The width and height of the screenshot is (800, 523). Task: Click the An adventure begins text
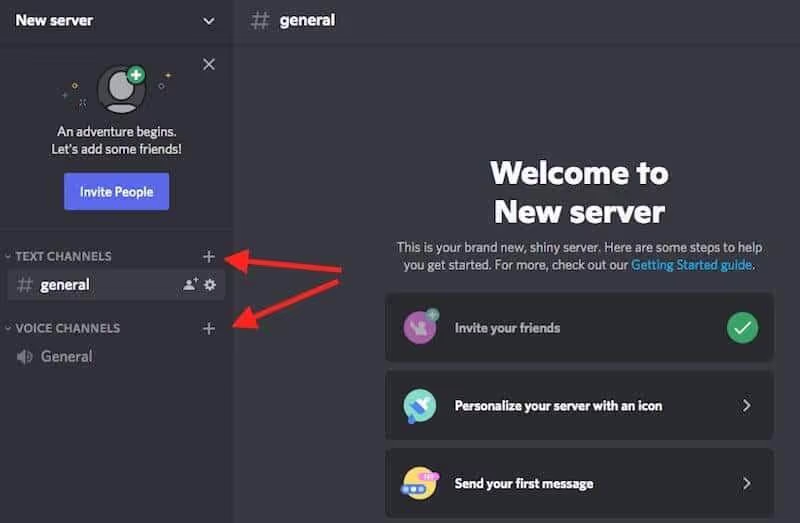pyautogui.click(x=116, y=132)
